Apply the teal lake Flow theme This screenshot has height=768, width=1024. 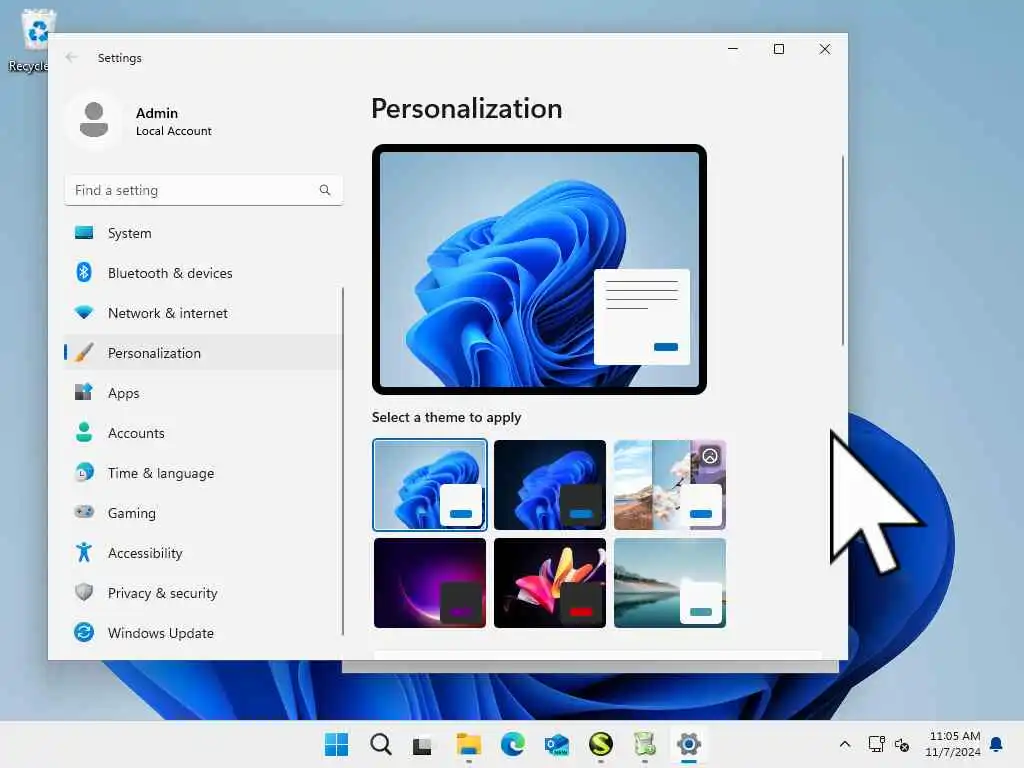670,583
